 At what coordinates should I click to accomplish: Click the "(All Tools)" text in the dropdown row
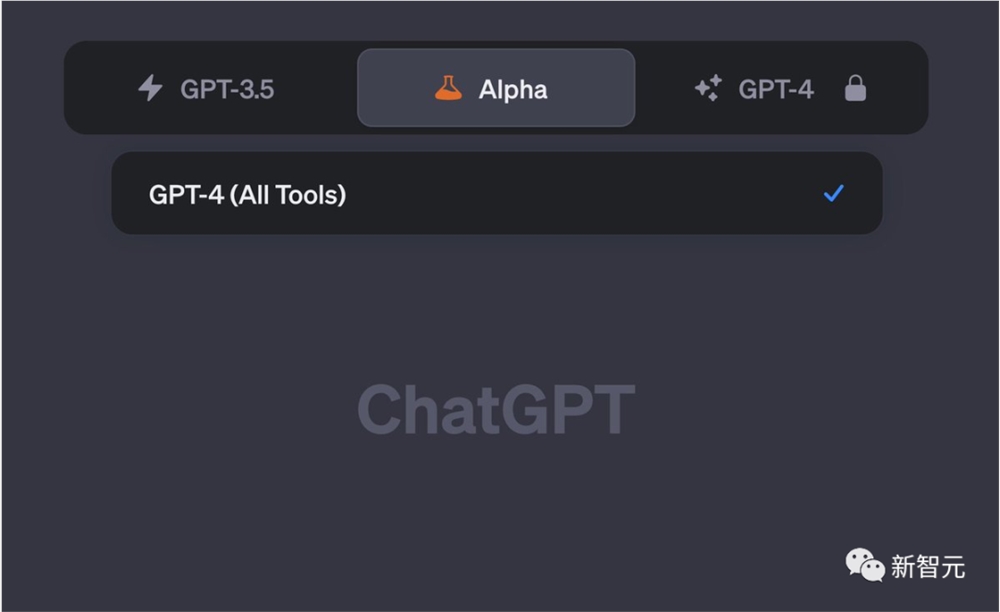click(x=288, y=194)
